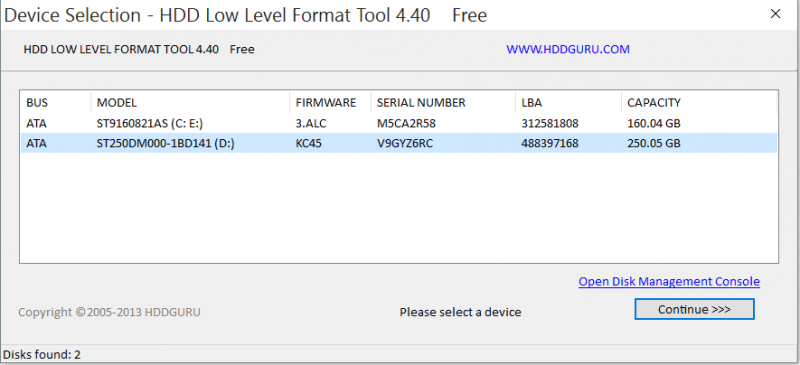
Task: Click firmware KC45 cell
Action: coord(309,143)
